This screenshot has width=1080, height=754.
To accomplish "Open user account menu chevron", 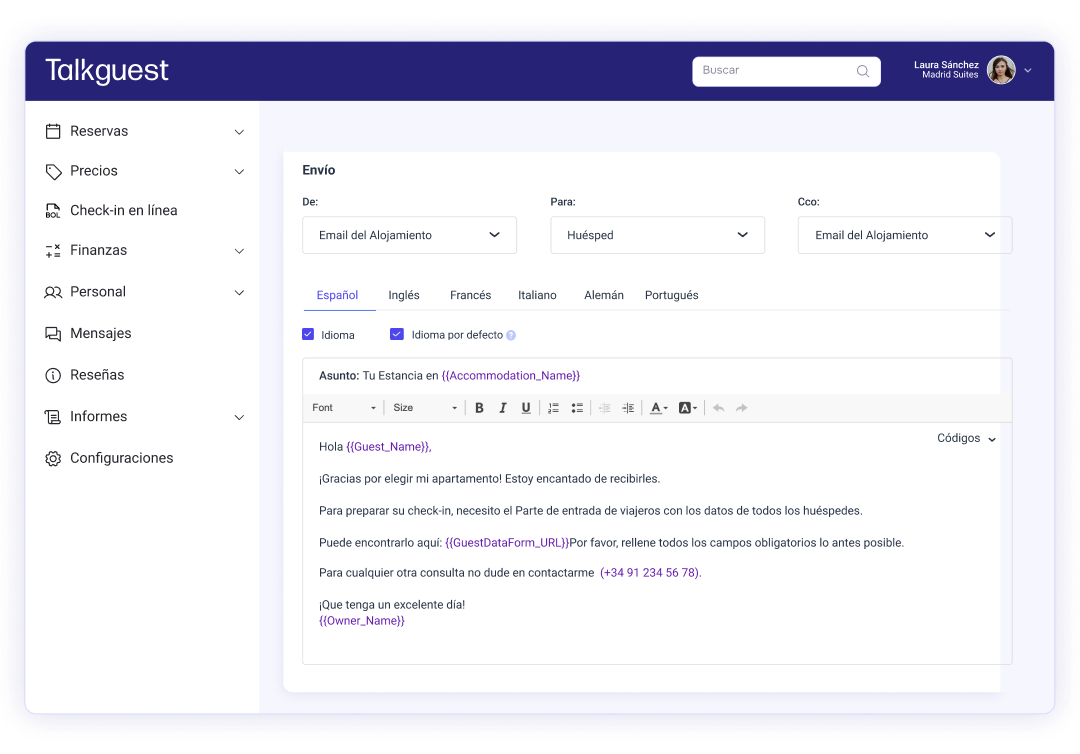I will point(1028,70).
